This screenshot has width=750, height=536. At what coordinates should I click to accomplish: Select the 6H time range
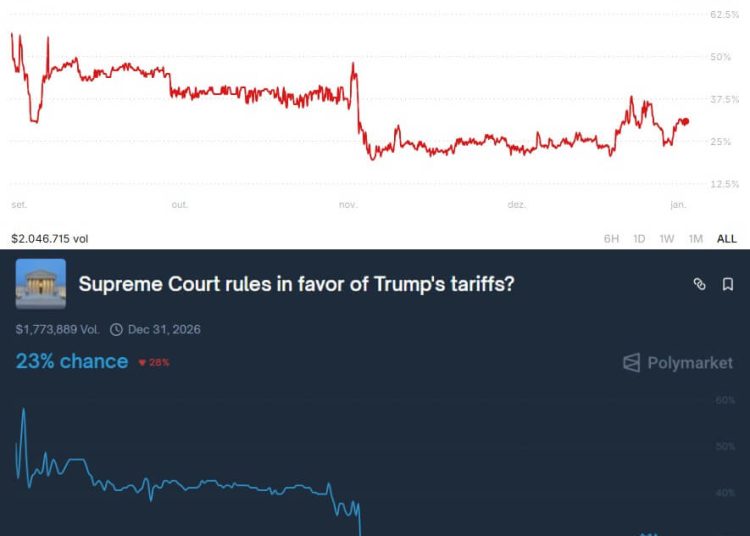[x=611, y=239]
